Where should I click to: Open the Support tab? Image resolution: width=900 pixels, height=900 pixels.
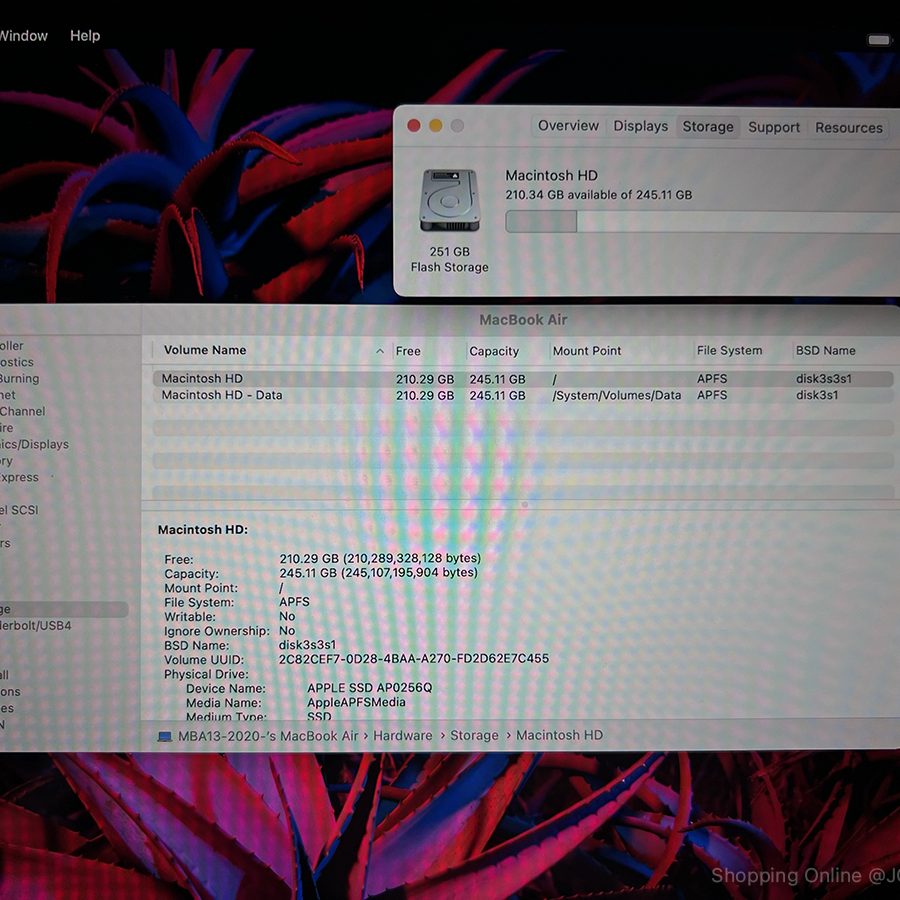pos(774,127)
